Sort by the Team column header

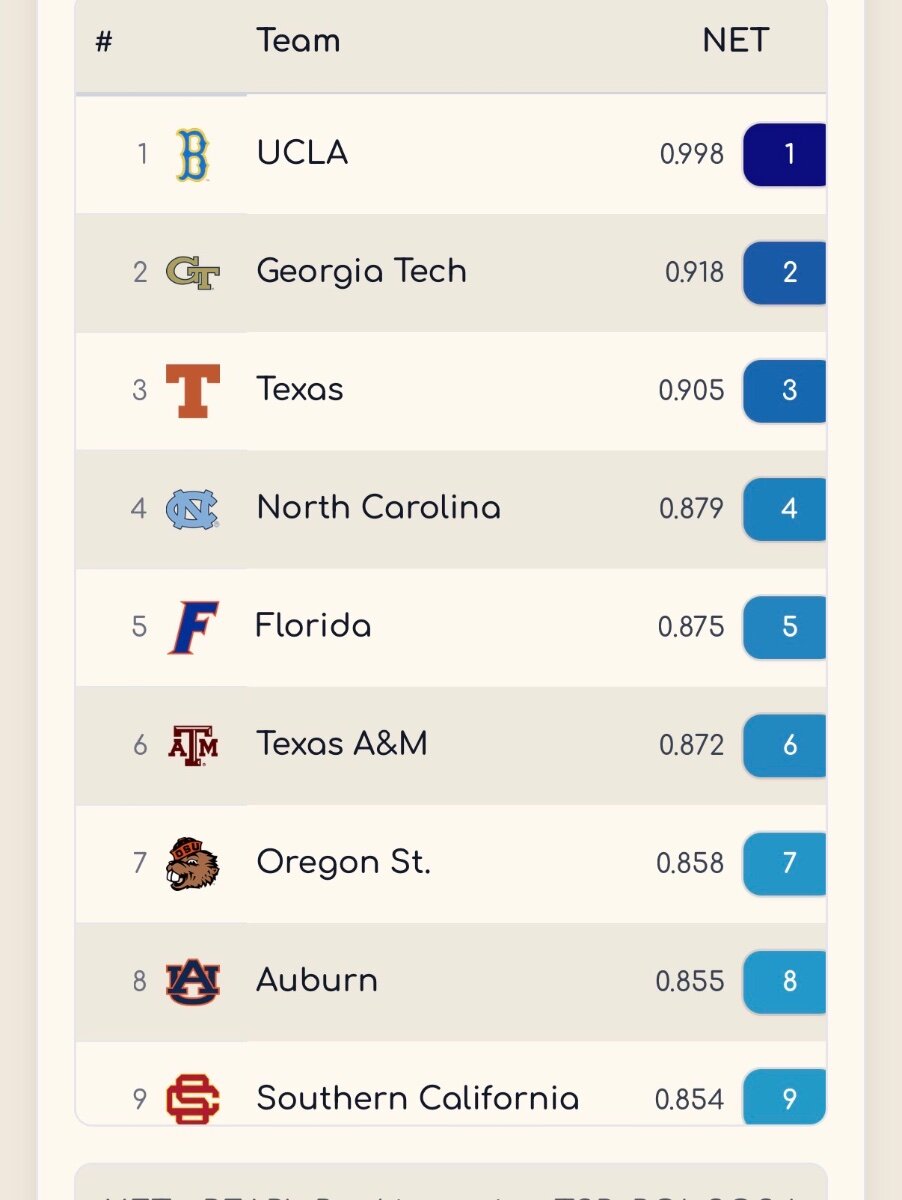[298, 41]
